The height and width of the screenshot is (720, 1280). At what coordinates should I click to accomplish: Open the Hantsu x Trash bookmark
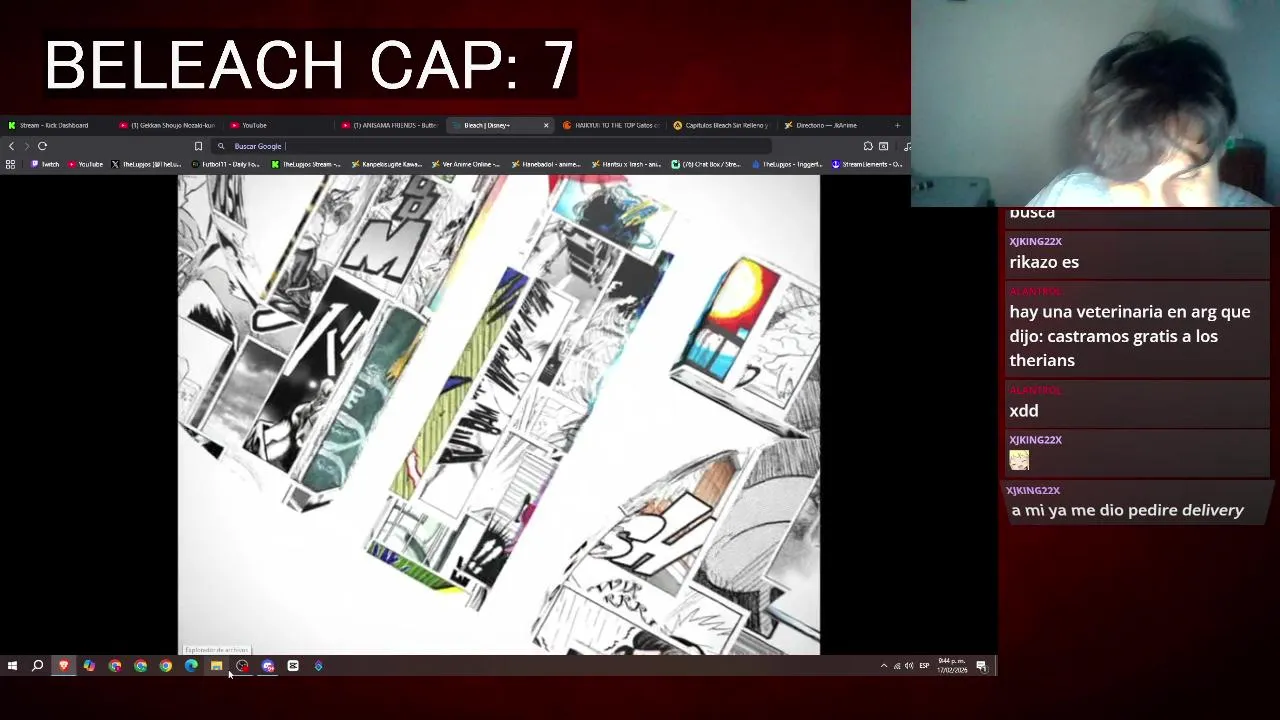(626, 164)
